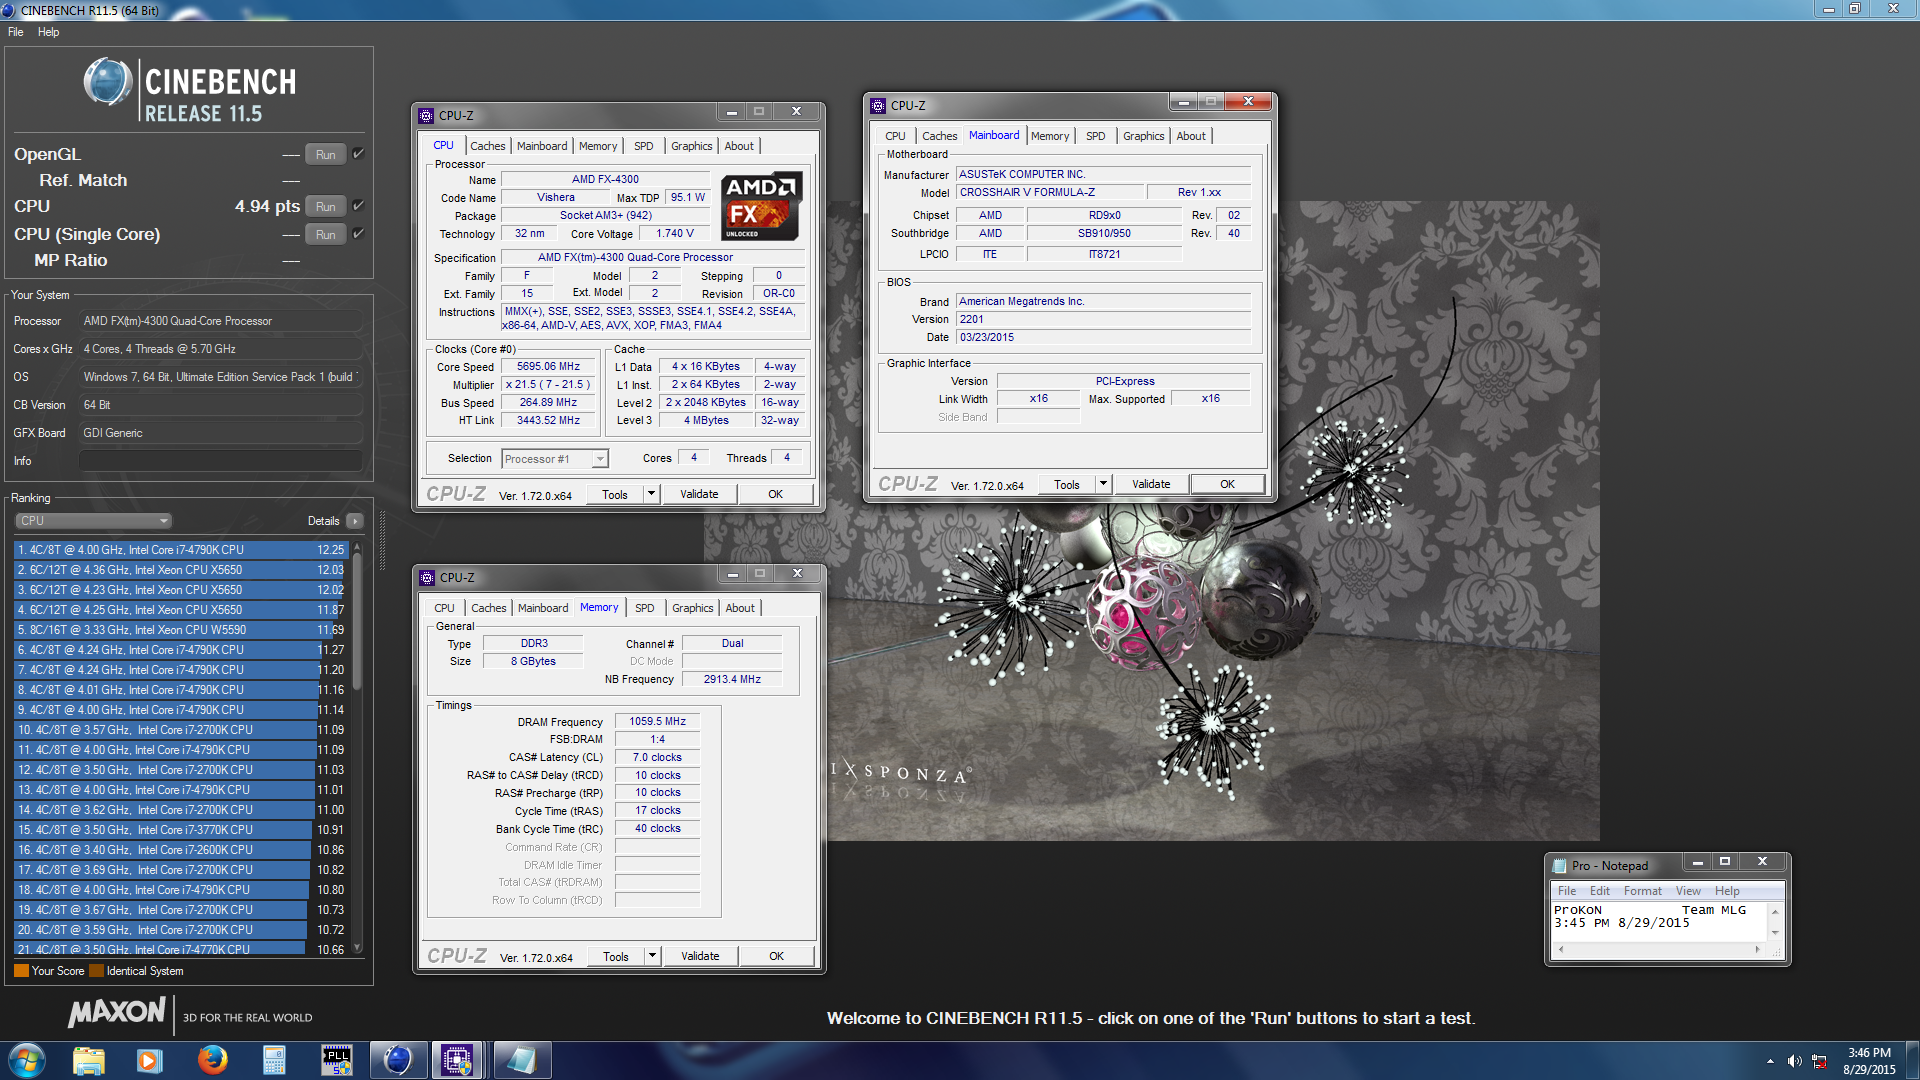Click Show Desktop strip on taskbar
This screenshot has width=1920, height=1080.
click(1912, 1060)
